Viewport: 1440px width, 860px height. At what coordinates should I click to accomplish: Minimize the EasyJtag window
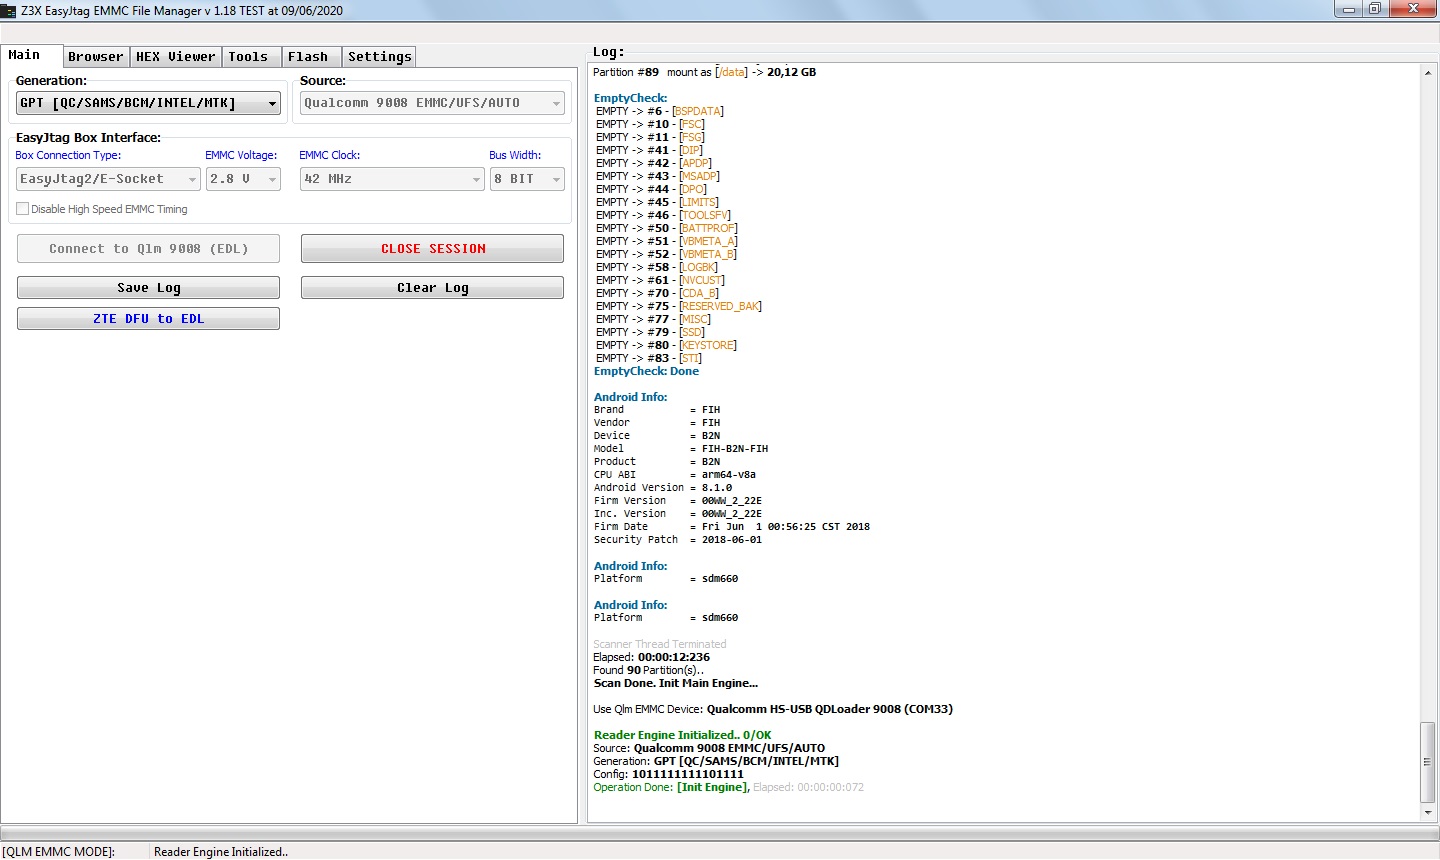click(x=1348, y=9)
